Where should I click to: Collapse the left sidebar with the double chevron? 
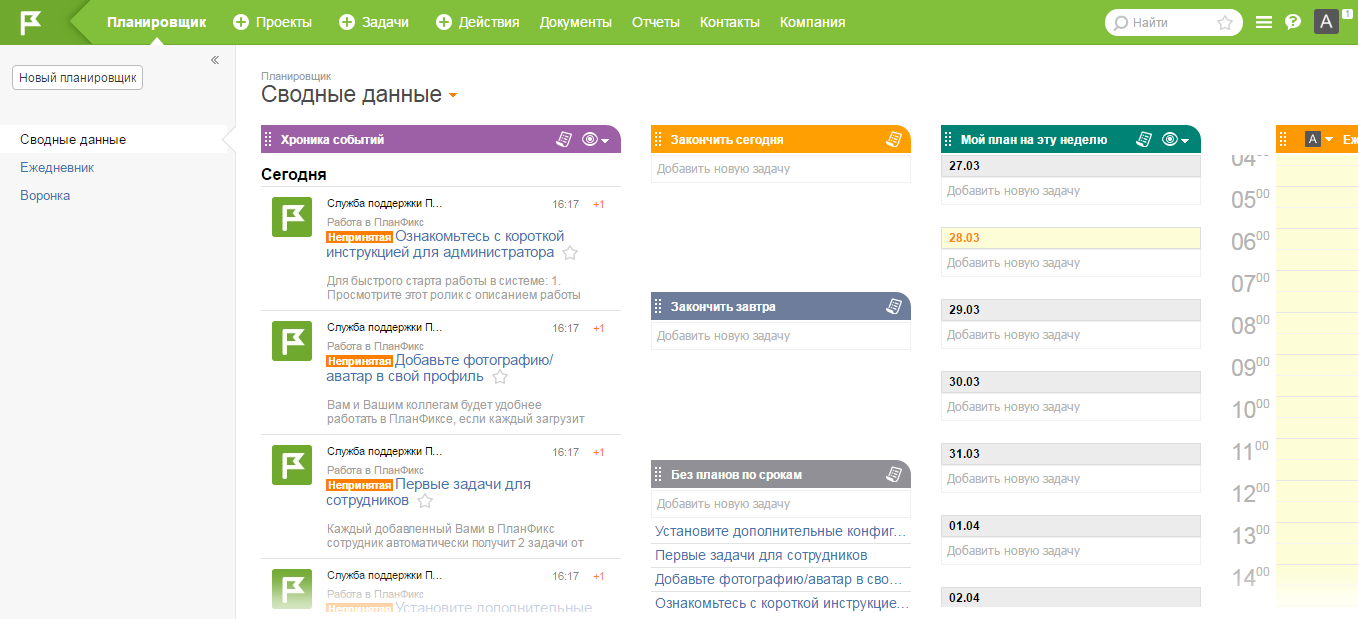214,60
